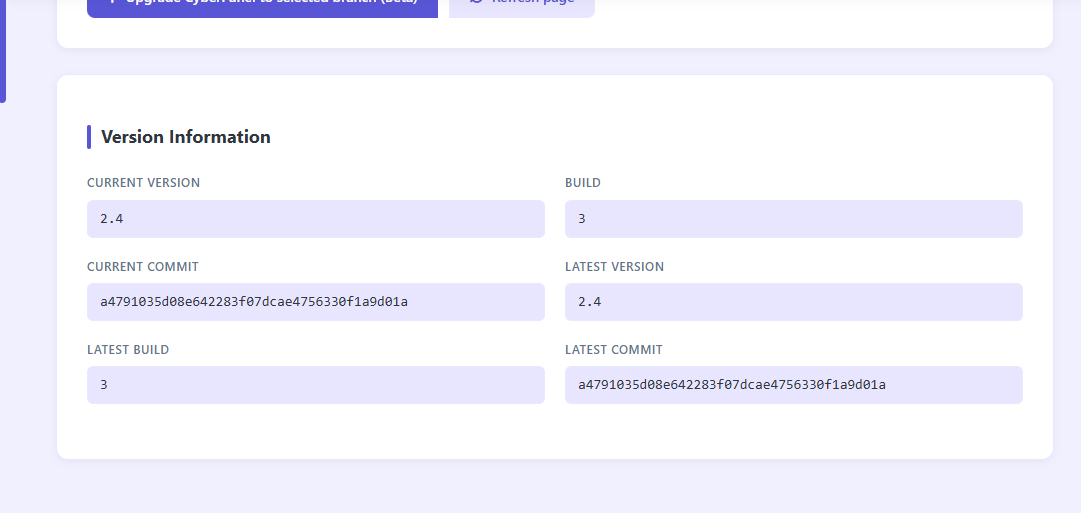Click the Latest Version field showing 2.4
Viewport: 1081px width, 513px height.
pyautogui.click(x=793, y=302)
